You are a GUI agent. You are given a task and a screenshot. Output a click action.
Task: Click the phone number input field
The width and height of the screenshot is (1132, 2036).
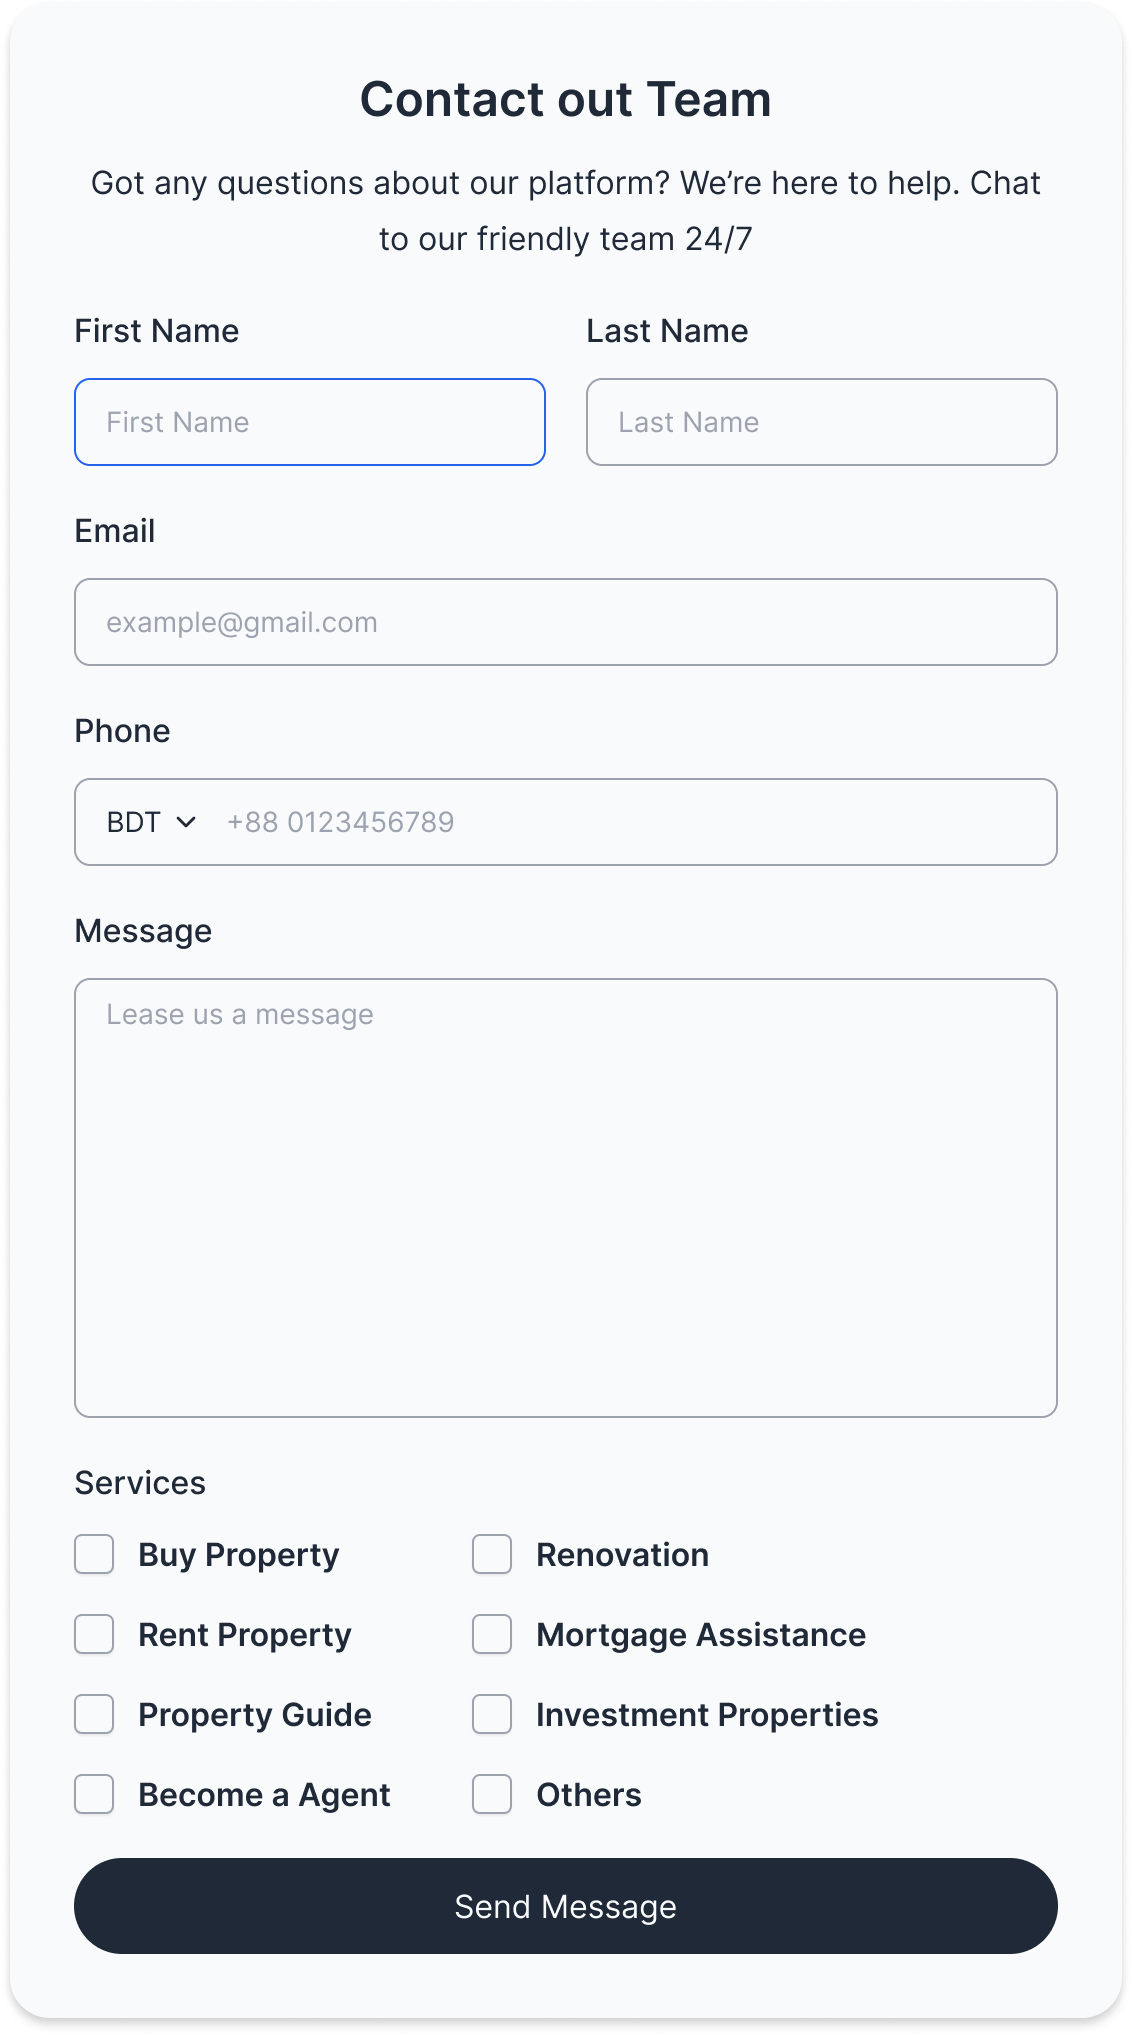[630, 822]
